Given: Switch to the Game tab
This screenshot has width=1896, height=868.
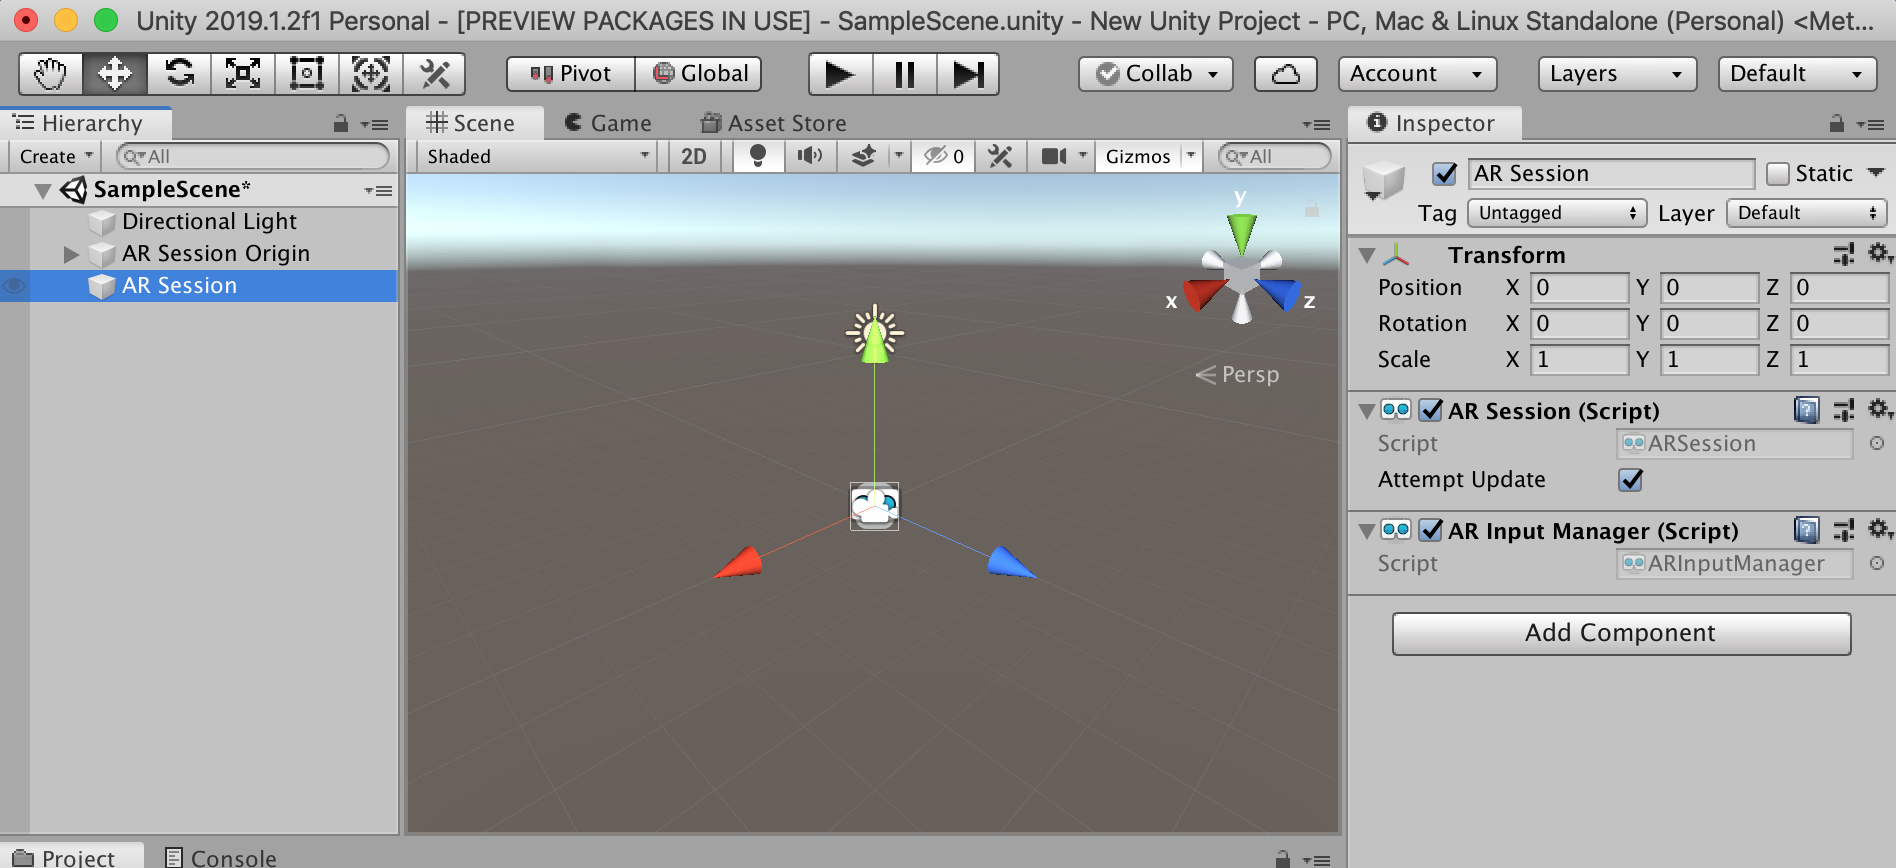Looking at the screenshot, I should tap(608, 123).
